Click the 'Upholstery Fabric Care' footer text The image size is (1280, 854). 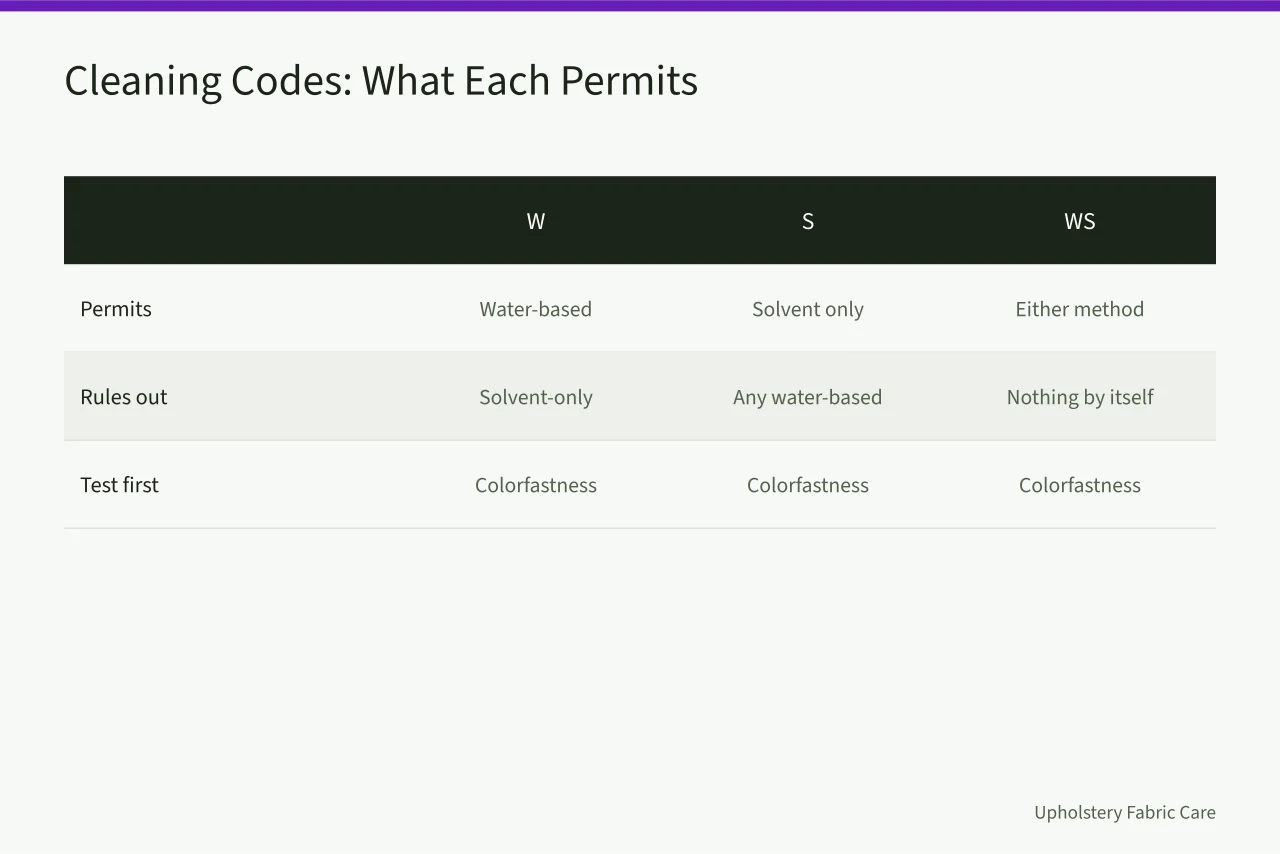click(x=1125, y=812)
